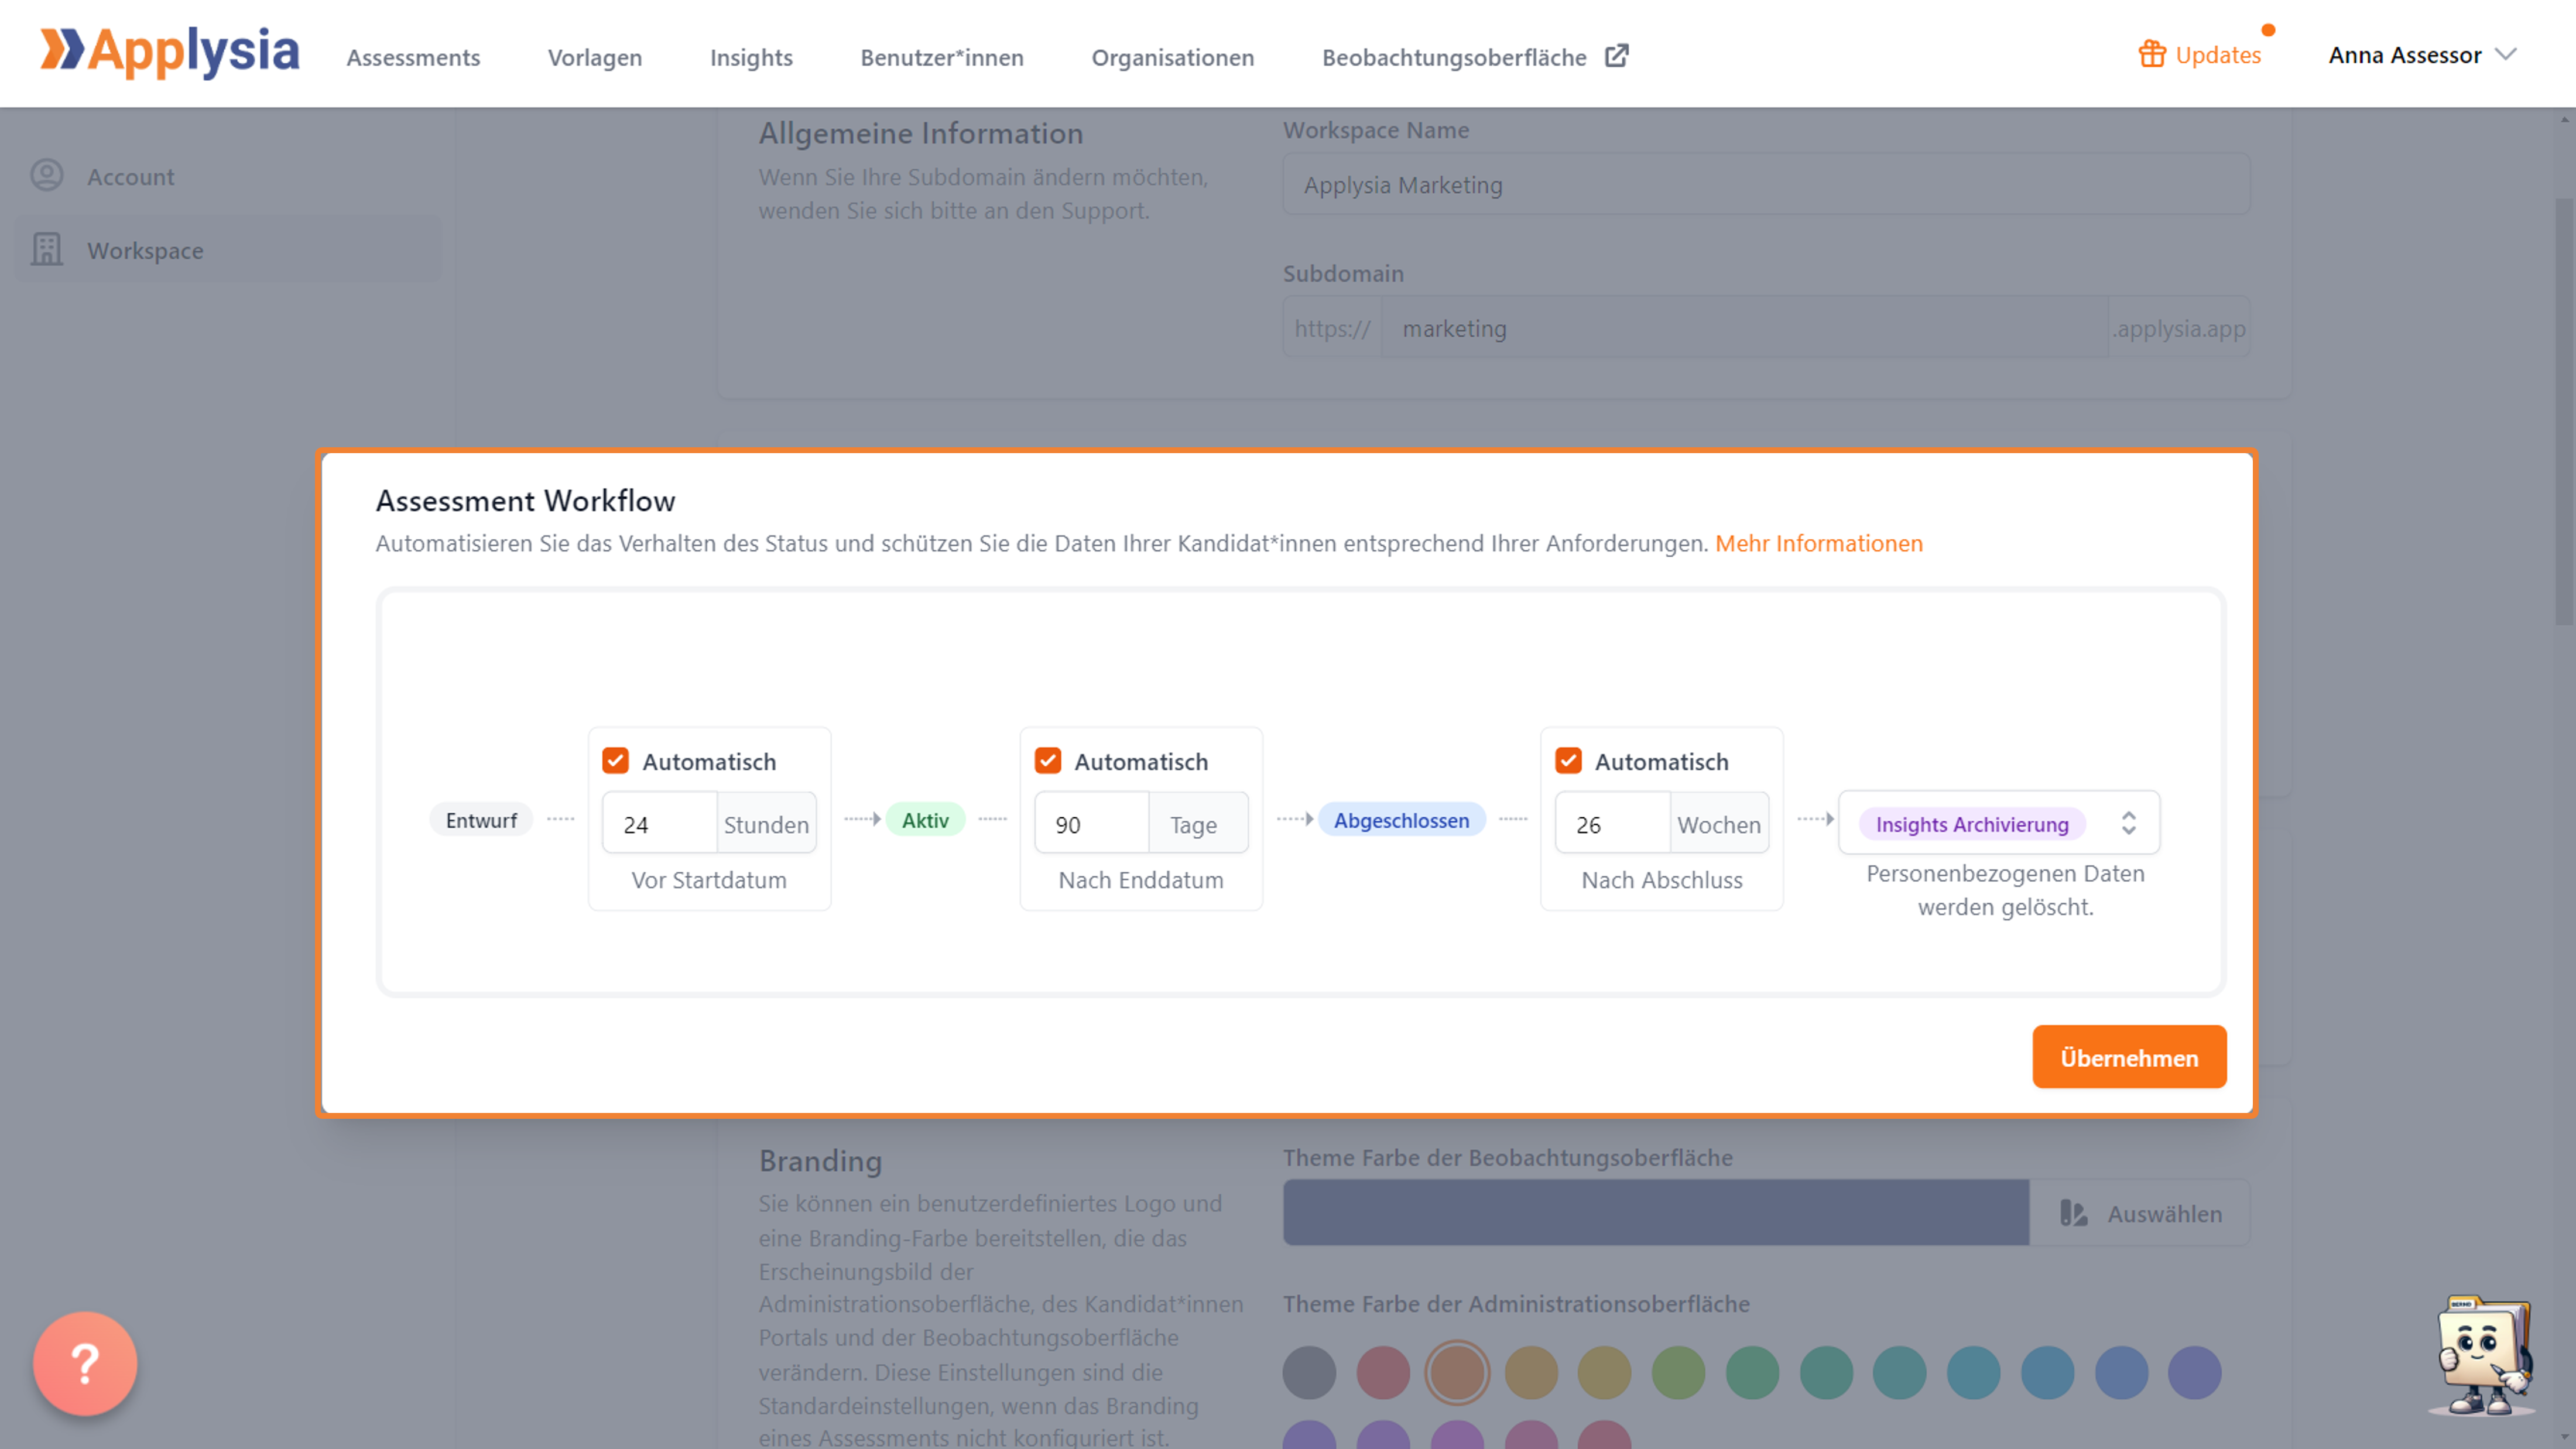Click the Subdomain marketing field
The width and height of the screenshot is (2576, 1449).
click(1744, 328)
